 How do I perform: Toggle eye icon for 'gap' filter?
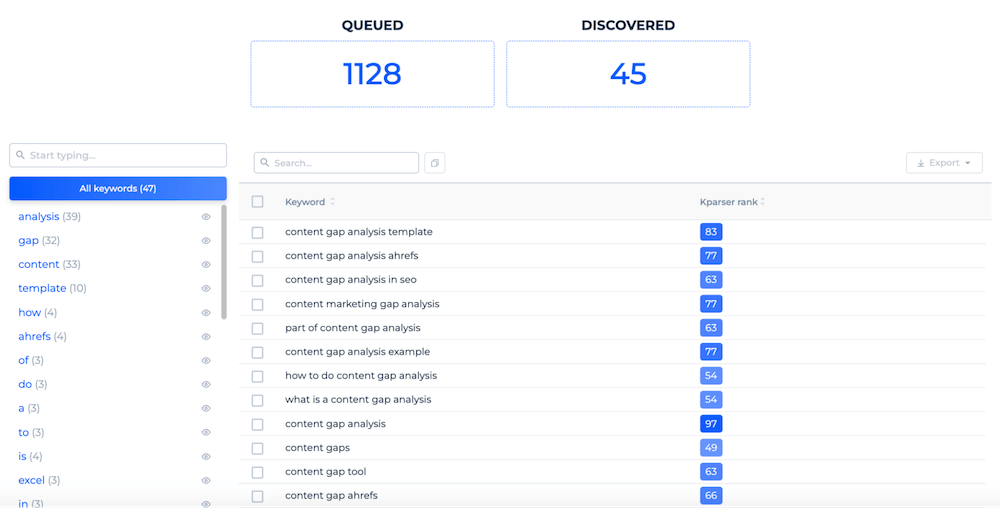tap(206, 241)
